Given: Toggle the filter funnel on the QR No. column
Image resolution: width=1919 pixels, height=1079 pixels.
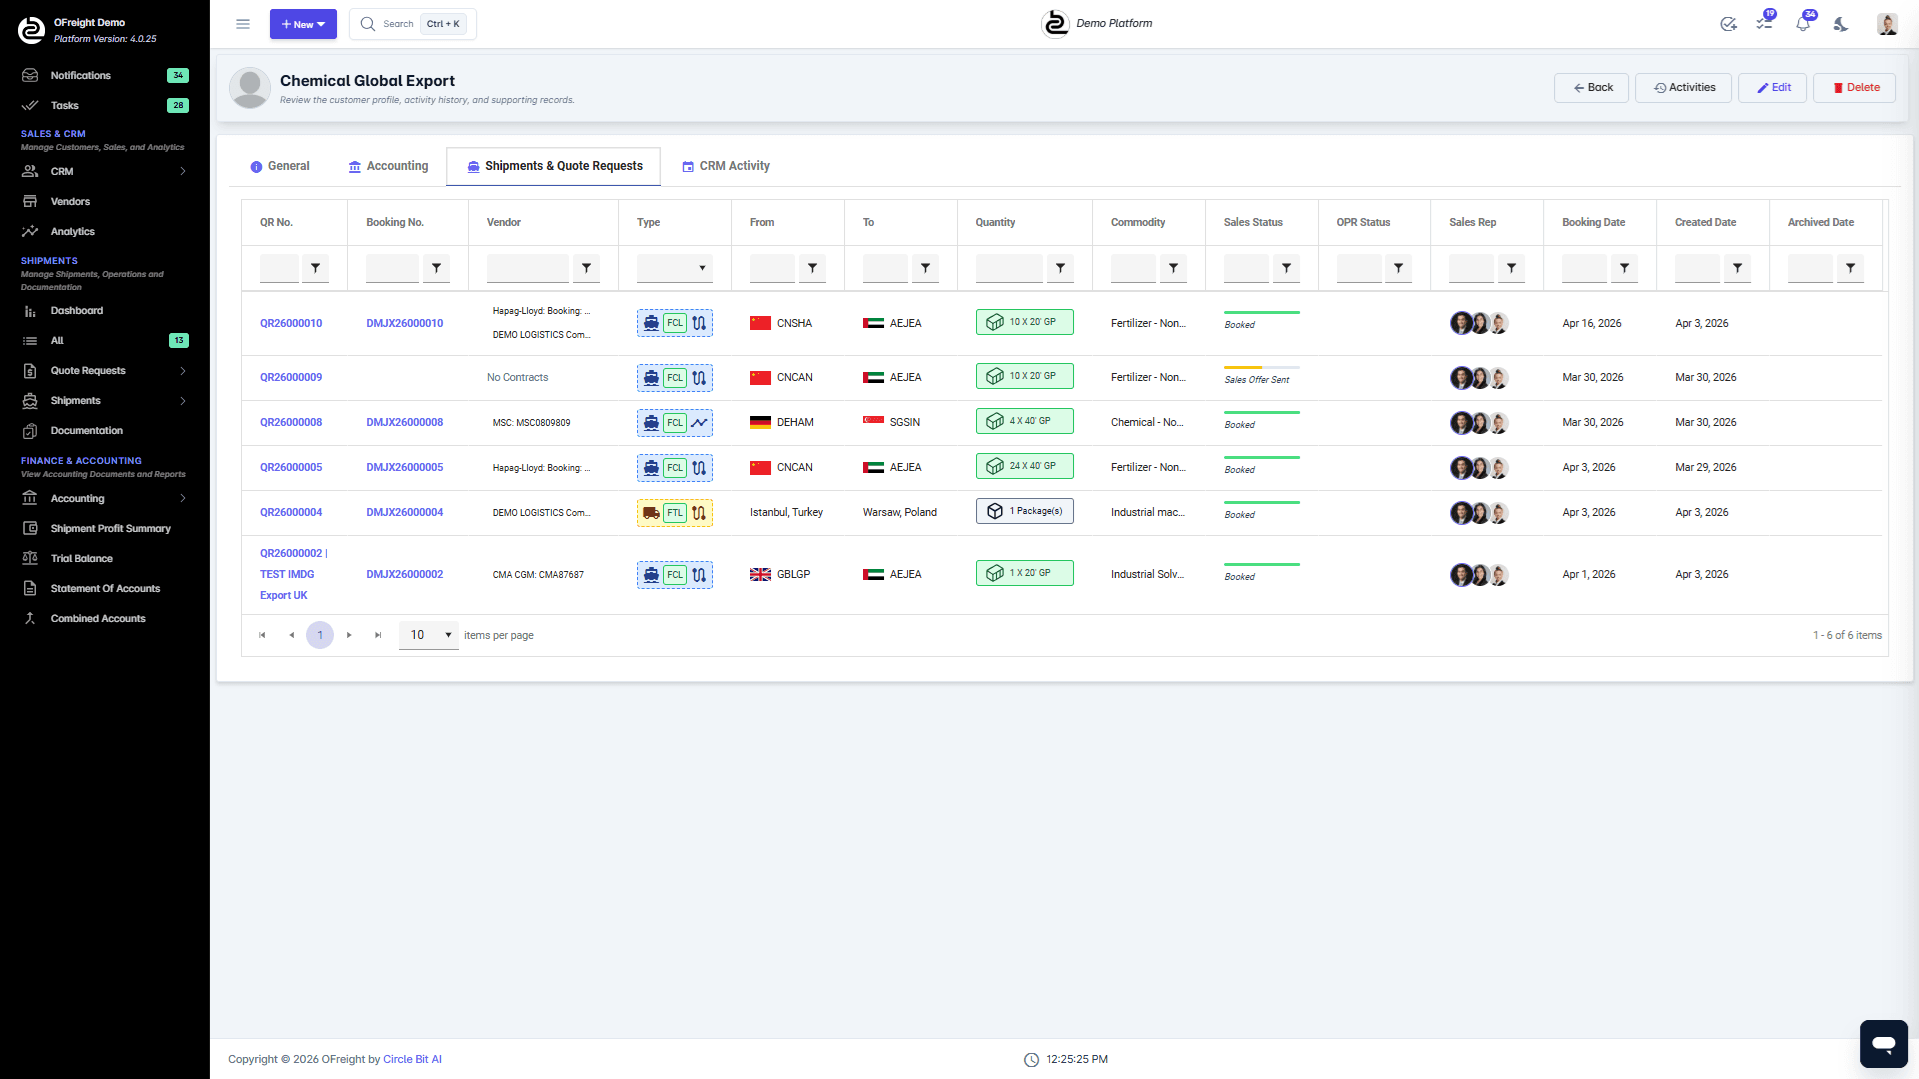Looking at the screenshot, I should (x=316, y=268).
